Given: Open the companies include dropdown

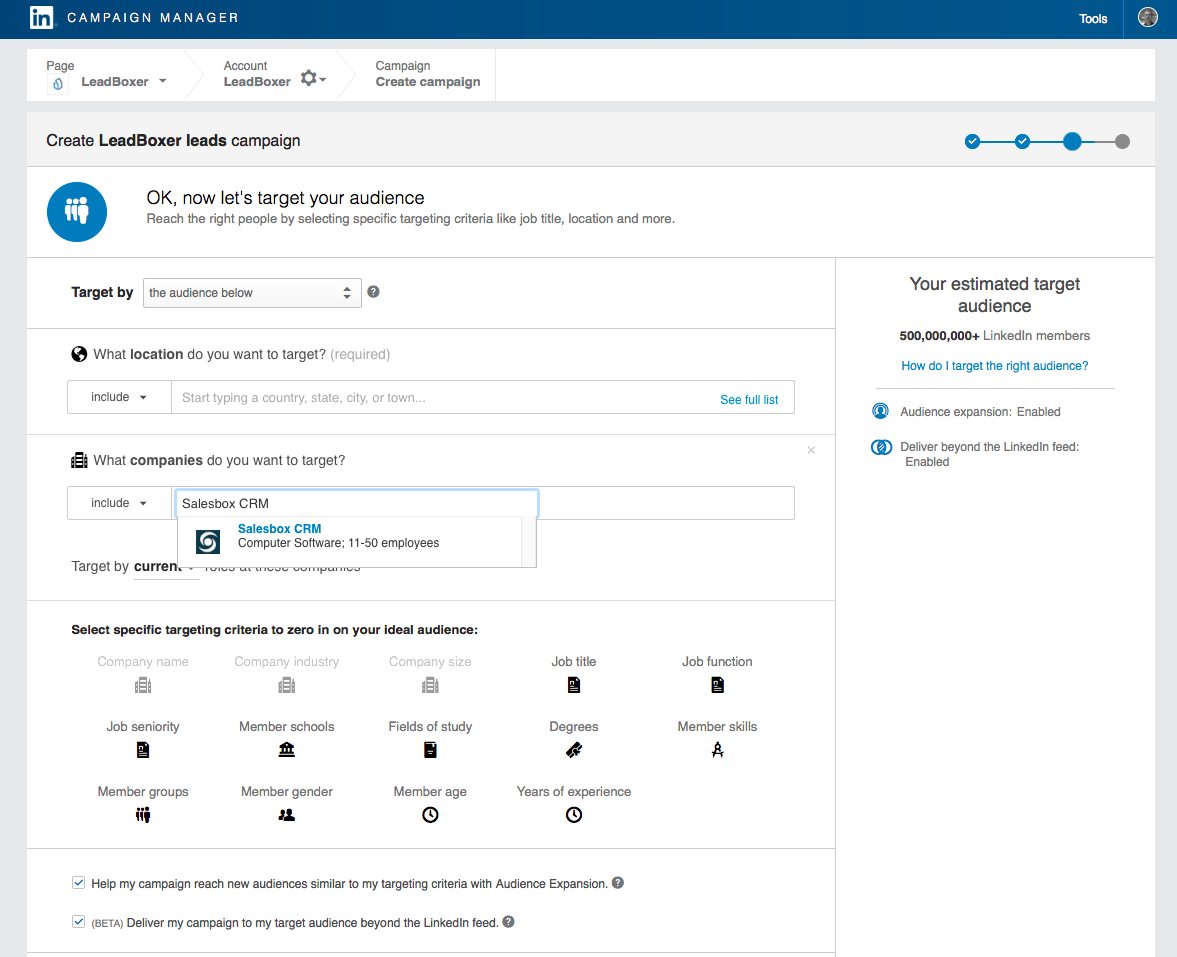Looking at the screenshot, I should 119,503.
